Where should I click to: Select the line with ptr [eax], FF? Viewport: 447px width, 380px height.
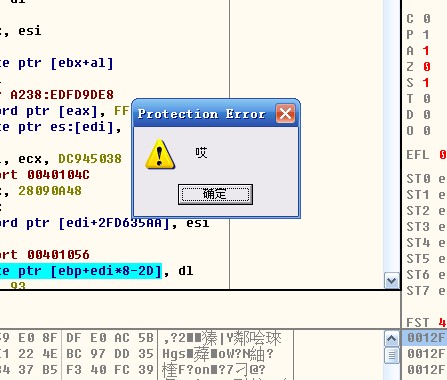click(x=65, y=111)
